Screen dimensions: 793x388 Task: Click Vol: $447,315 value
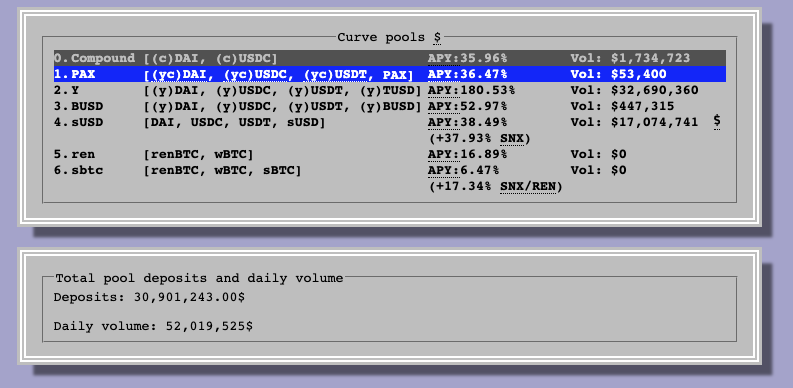(622, 107)
